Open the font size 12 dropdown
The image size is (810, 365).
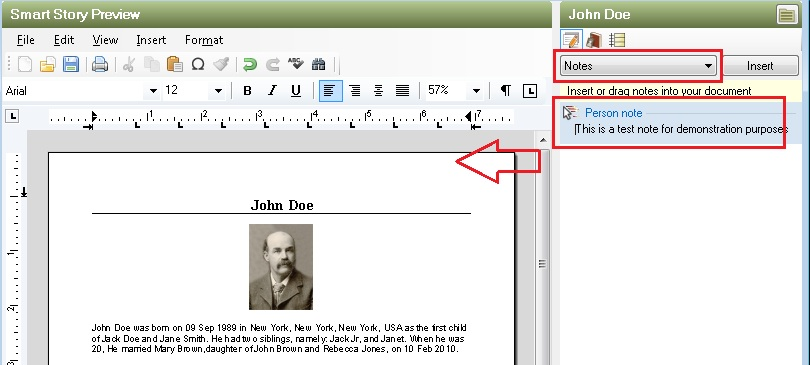pyautogui.click(x=219, y=91)
